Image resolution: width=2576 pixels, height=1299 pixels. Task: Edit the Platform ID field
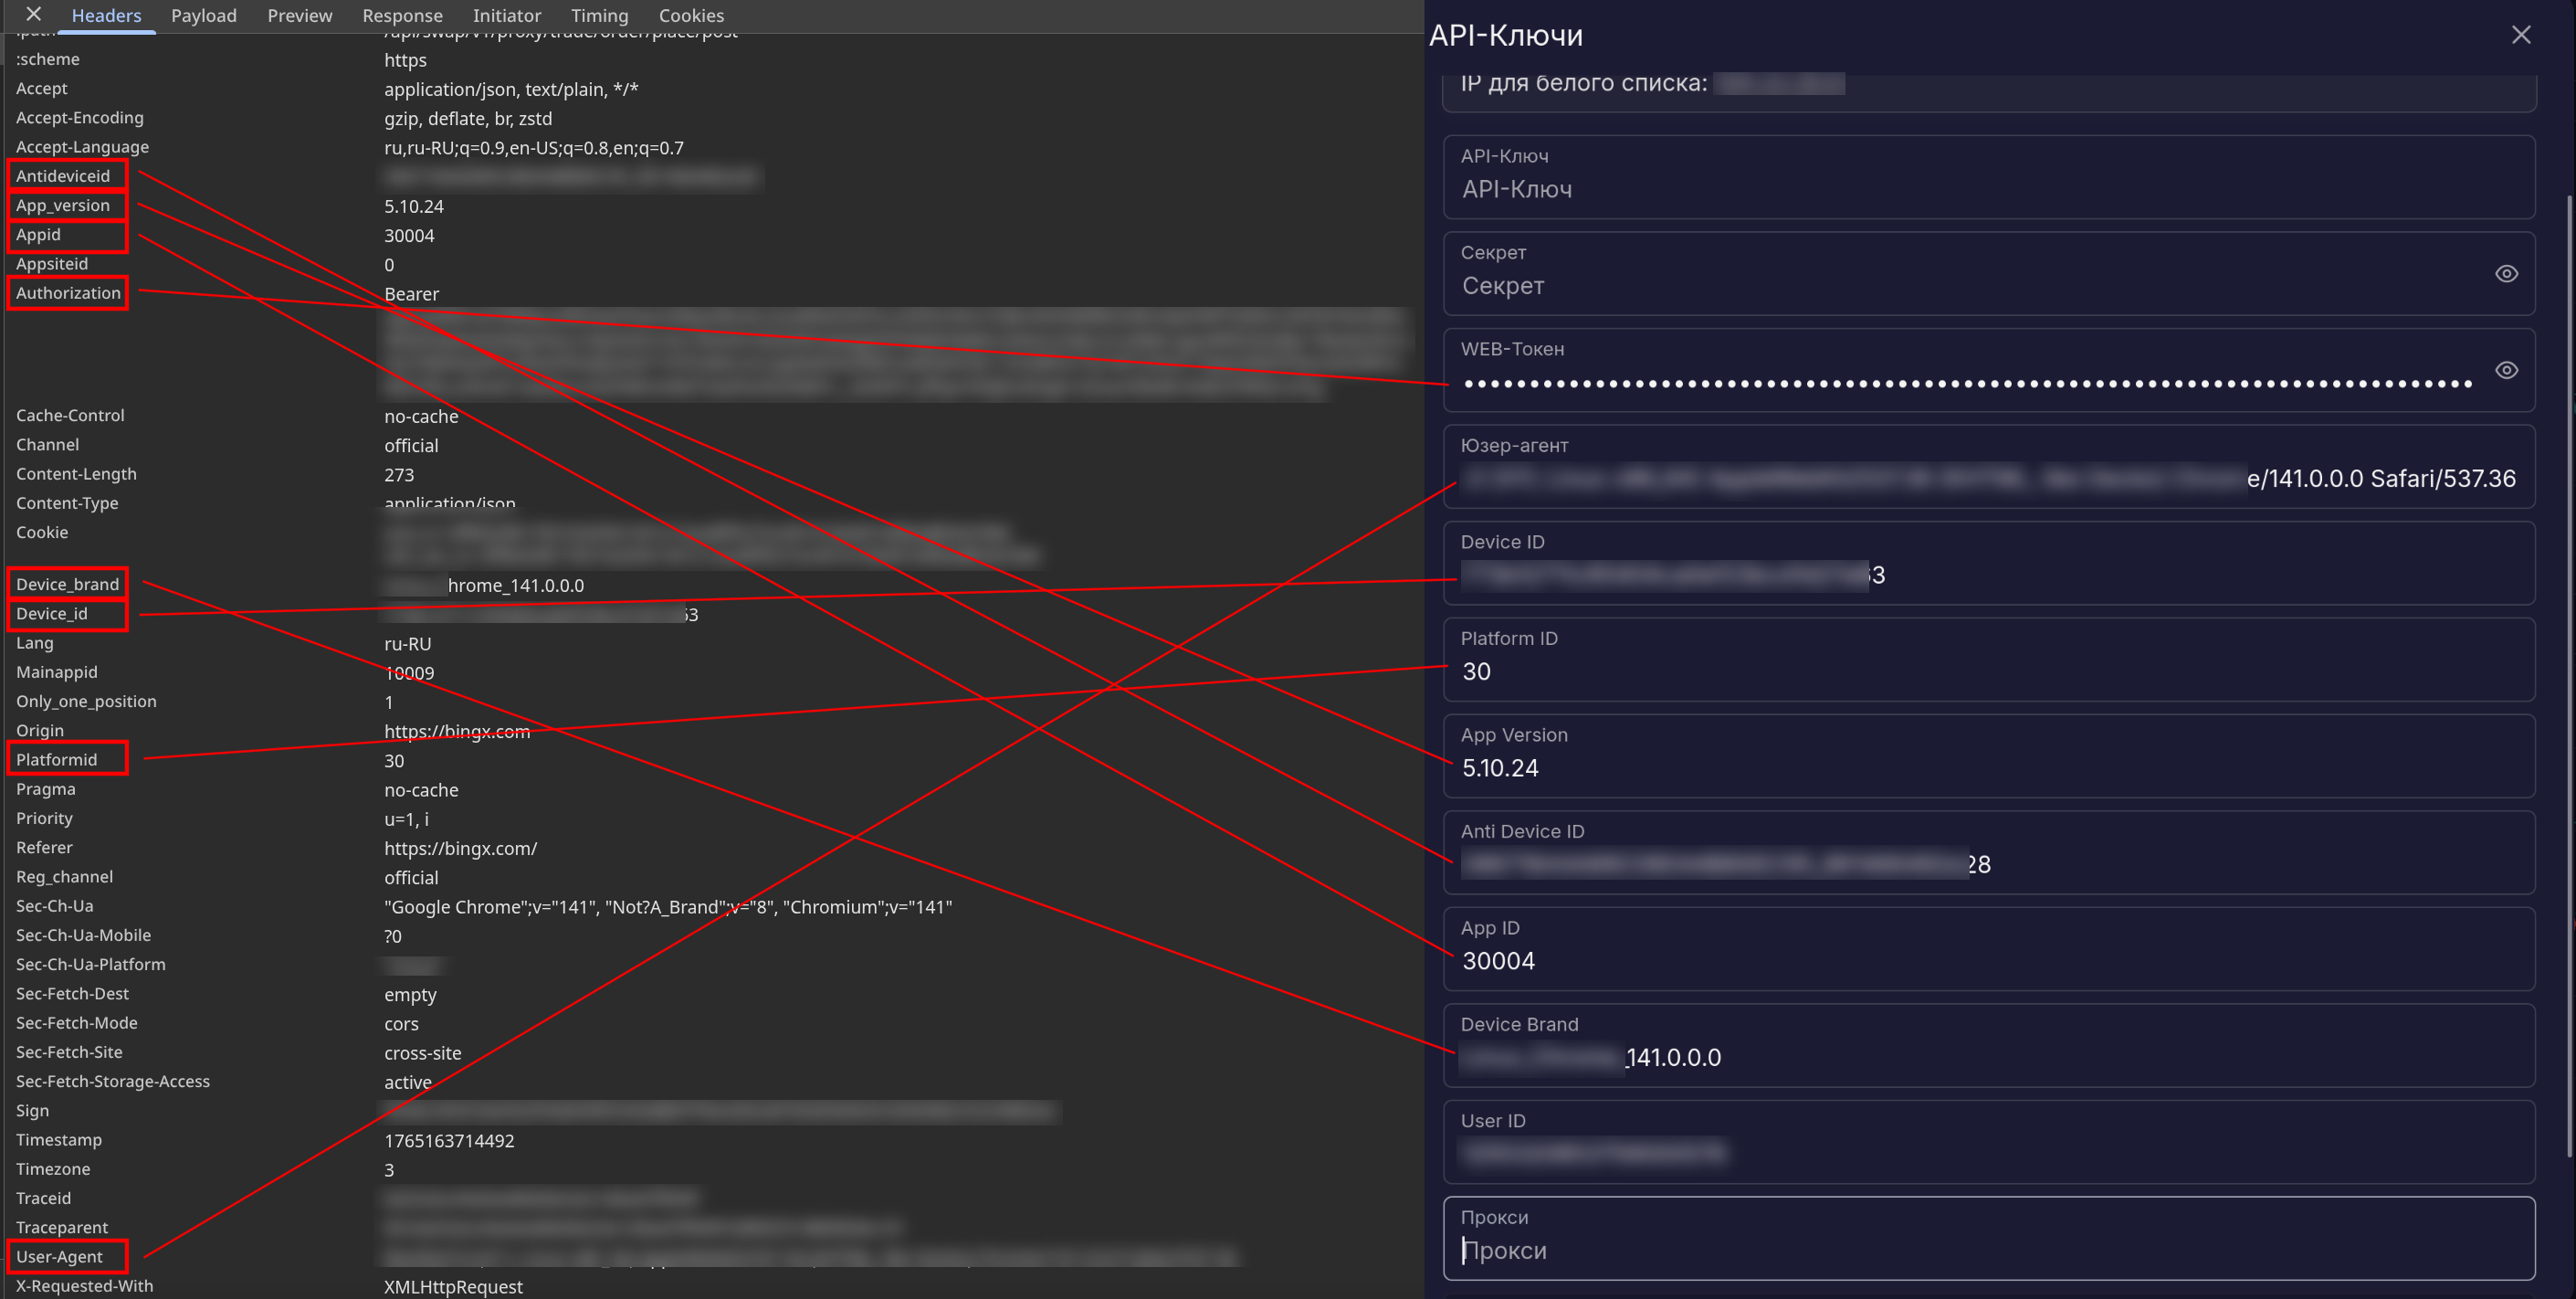1988,660
